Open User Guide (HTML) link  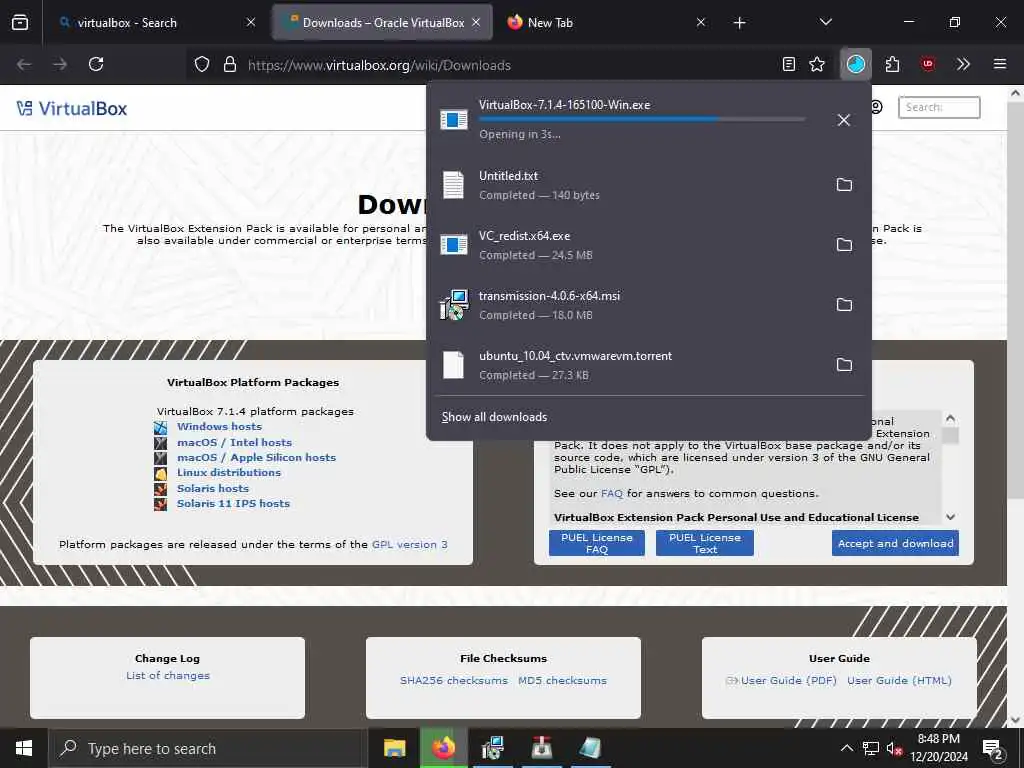[x=899, y=680]
